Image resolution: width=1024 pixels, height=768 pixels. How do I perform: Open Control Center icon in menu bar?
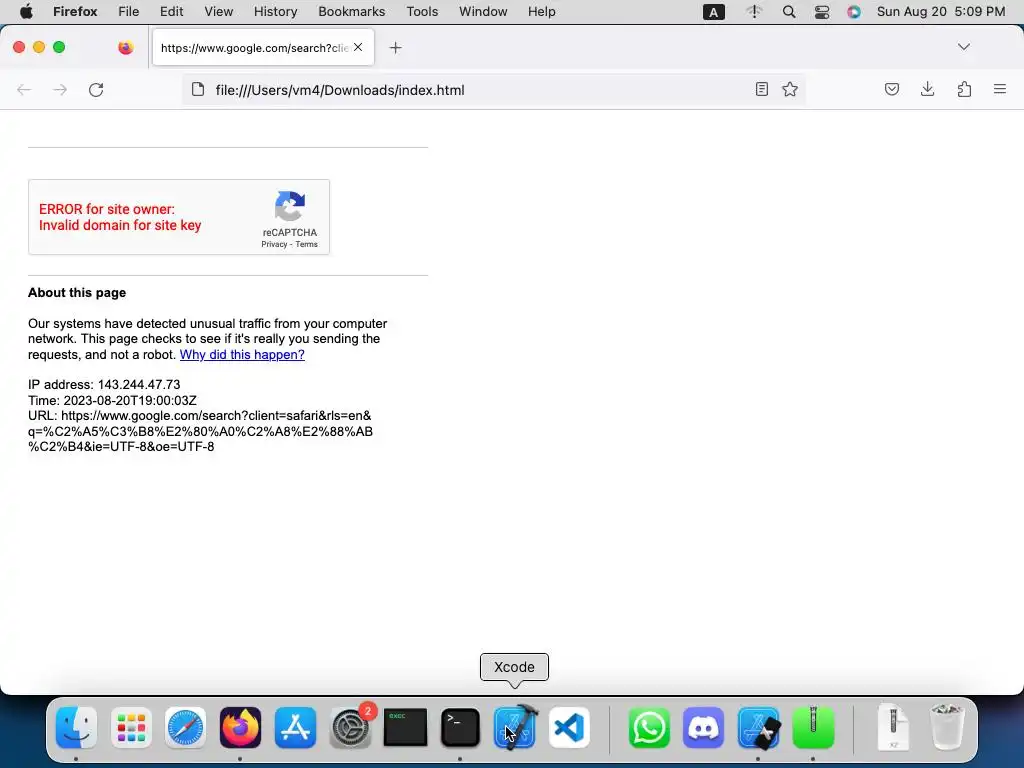[822, 12]
